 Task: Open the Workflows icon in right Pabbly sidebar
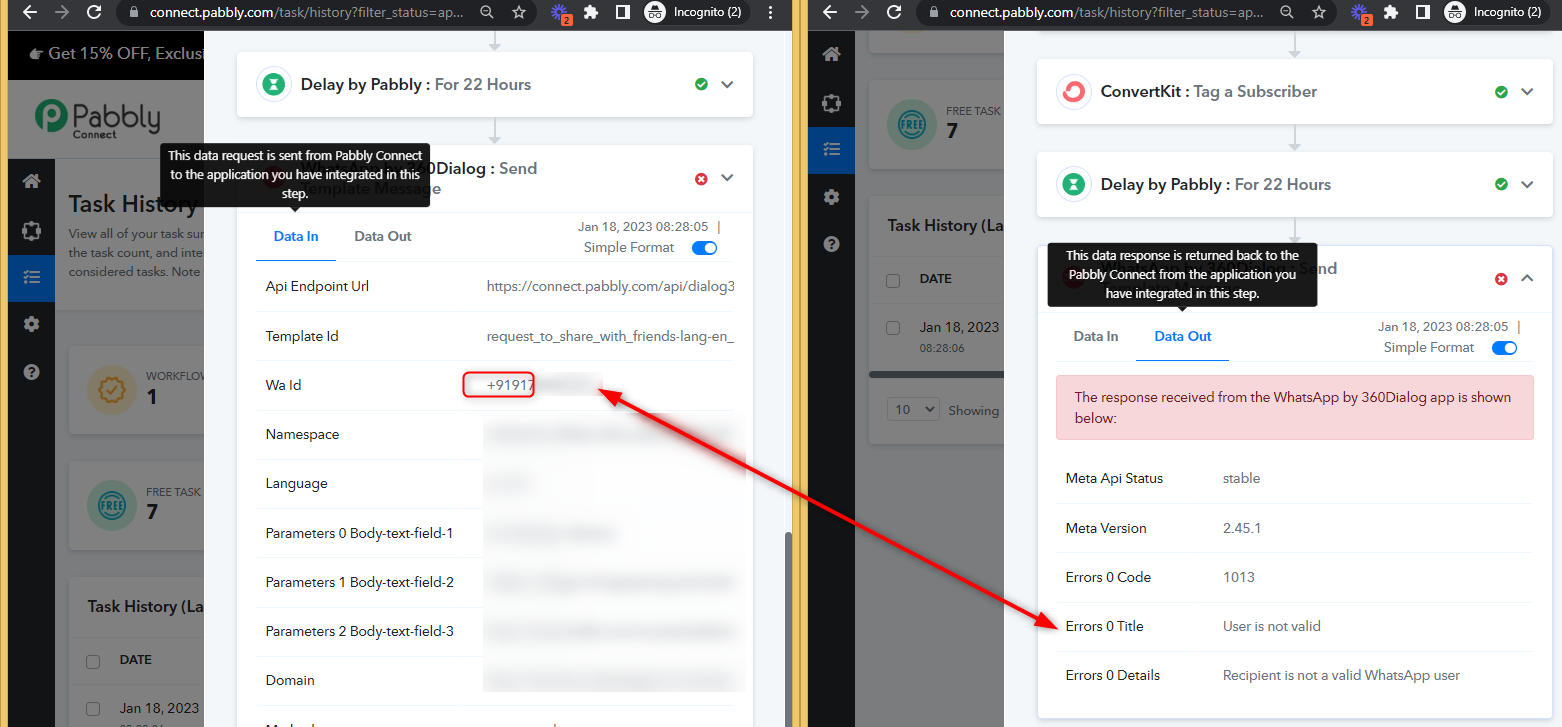point(831,103)
